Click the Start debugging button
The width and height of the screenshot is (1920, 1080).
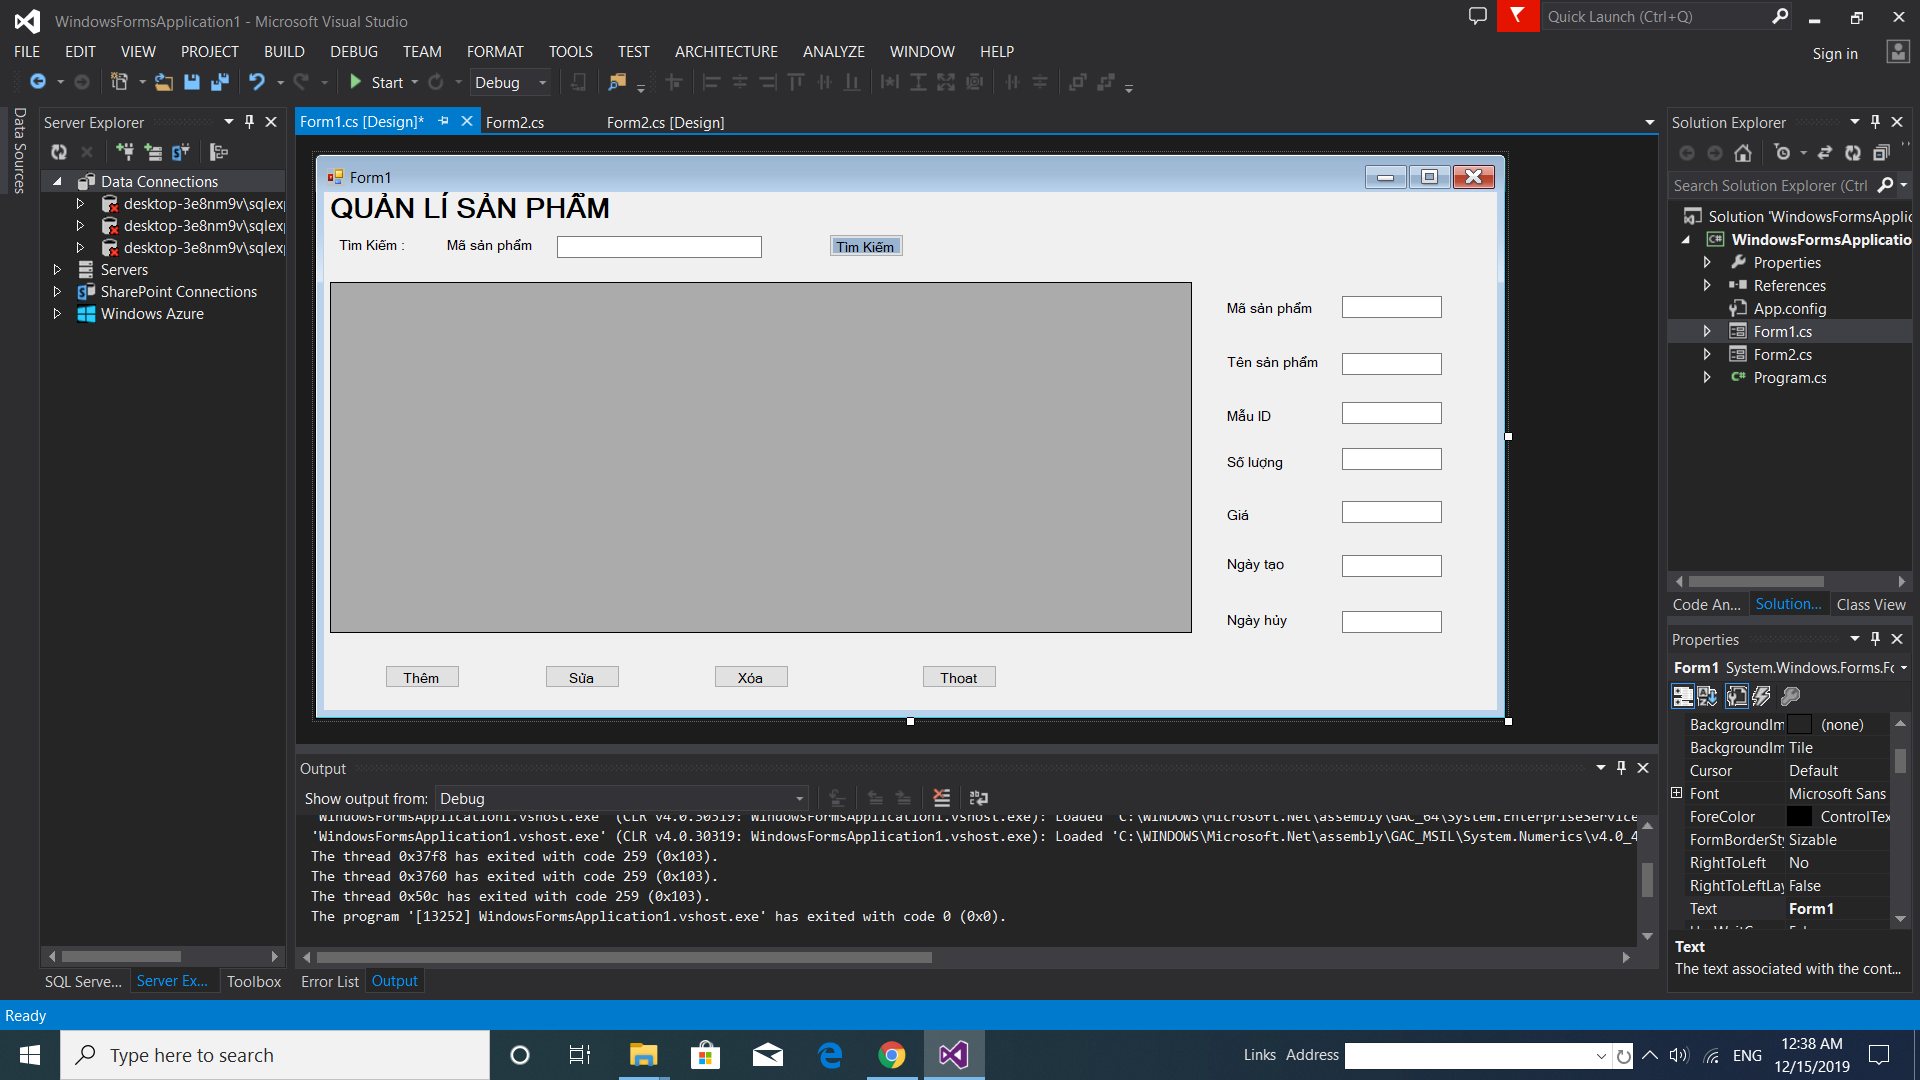click(x=376, y=82)
